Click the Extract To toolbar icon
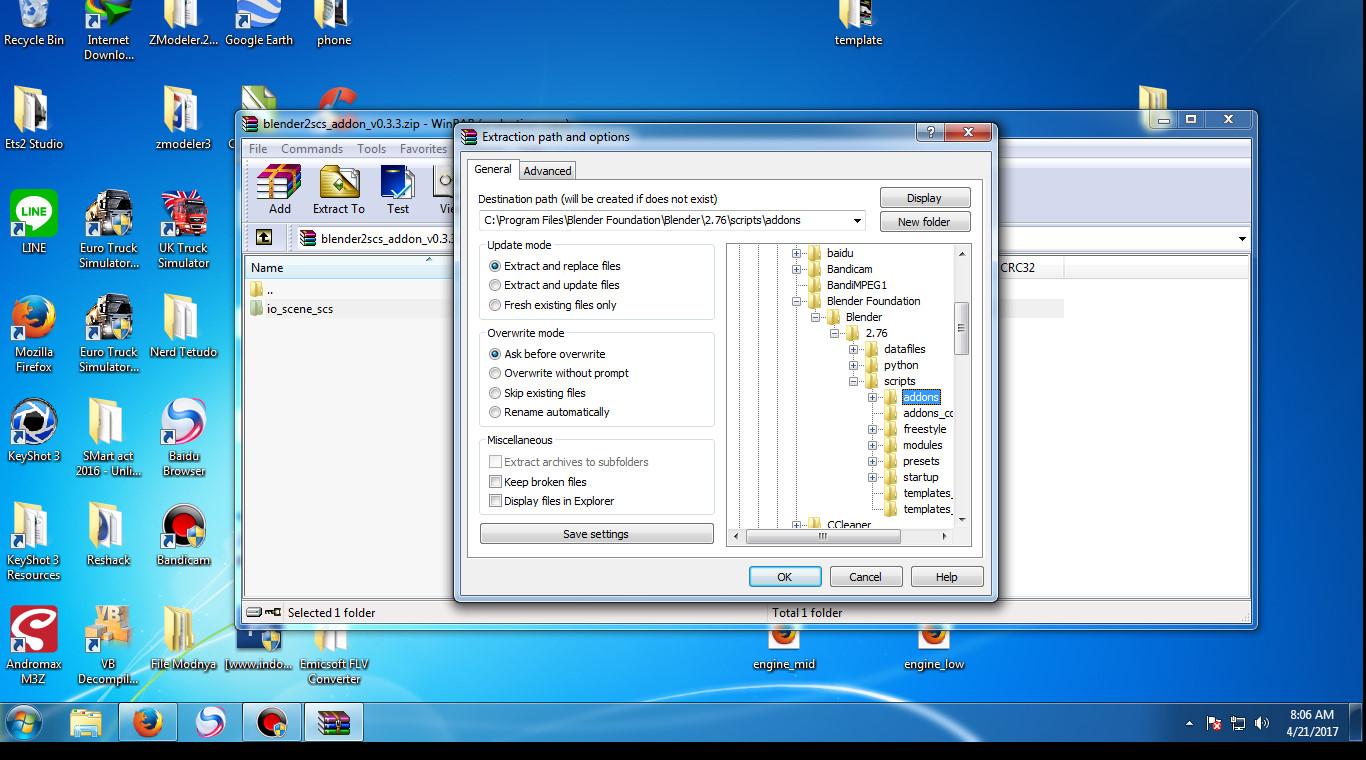Viewport: 1366px width, 760px height. (339, 190)
